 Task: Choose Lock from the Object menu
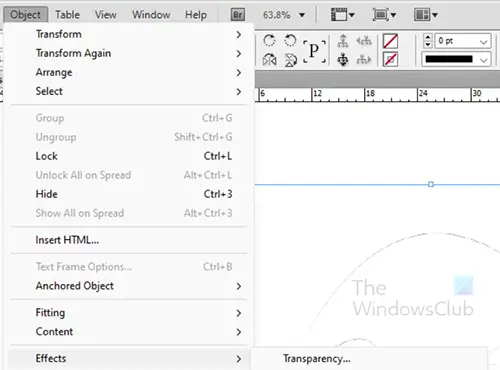pyautogui.click(x=129, y=156)
